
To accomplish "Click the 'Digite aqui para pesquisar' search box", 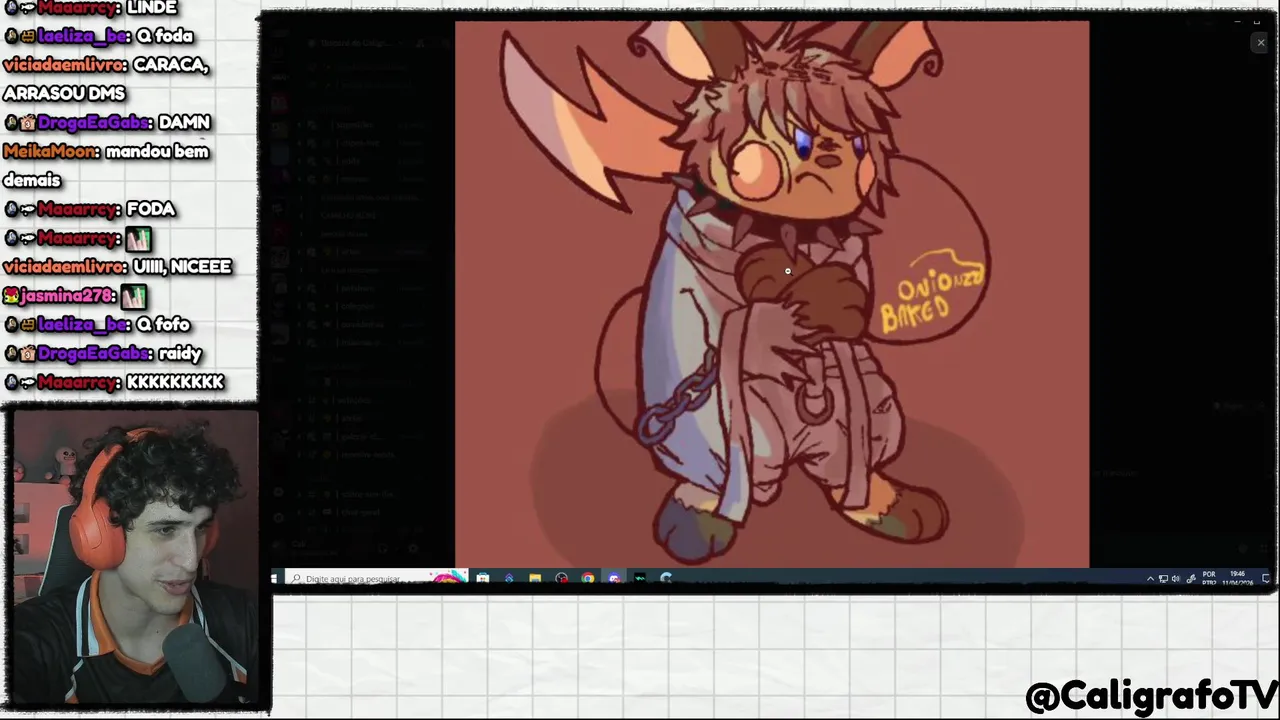I will coord(377,578).
